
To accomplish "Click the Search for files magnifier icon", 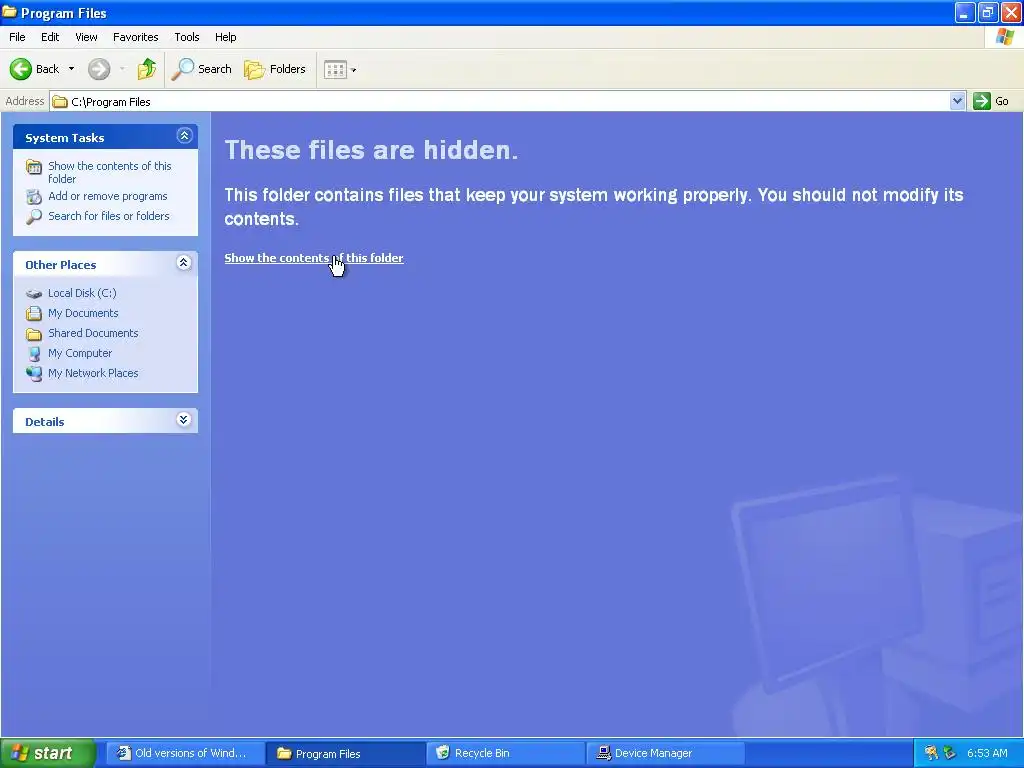I will 34,216.
